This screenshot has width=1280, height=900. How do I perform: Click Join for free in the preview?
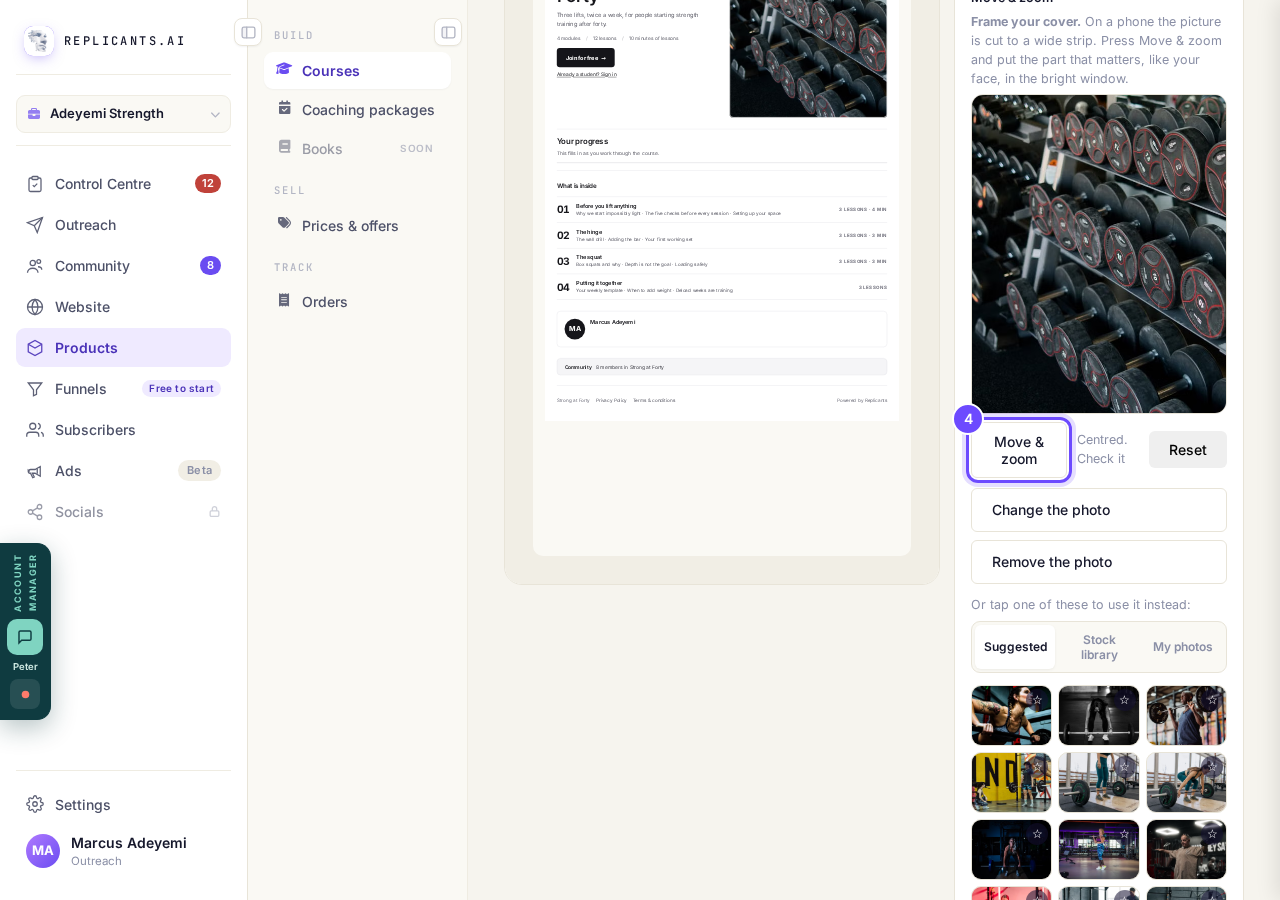(586, 58)
